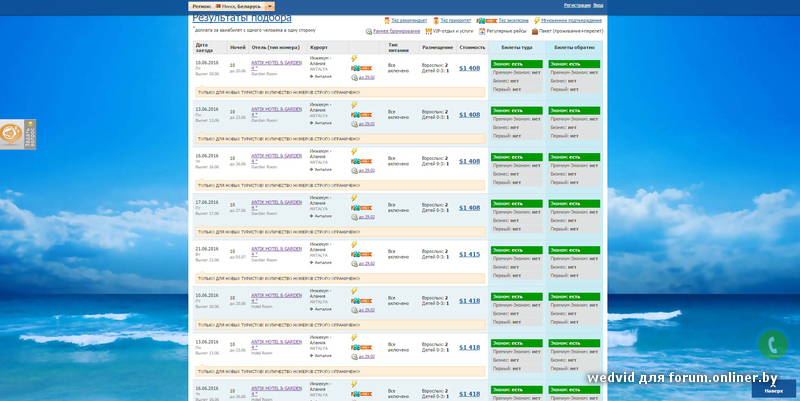Click the Дата заезда column header
The image size is (800, 401).
pos(203,47)
